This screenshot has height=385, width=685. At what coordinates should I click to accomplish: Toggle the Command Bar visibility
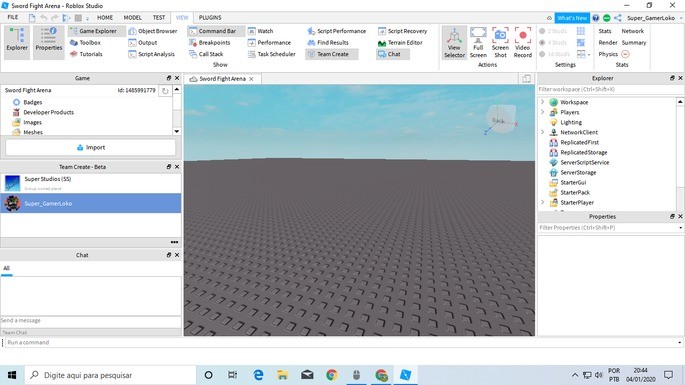click(x=213, y=31)
